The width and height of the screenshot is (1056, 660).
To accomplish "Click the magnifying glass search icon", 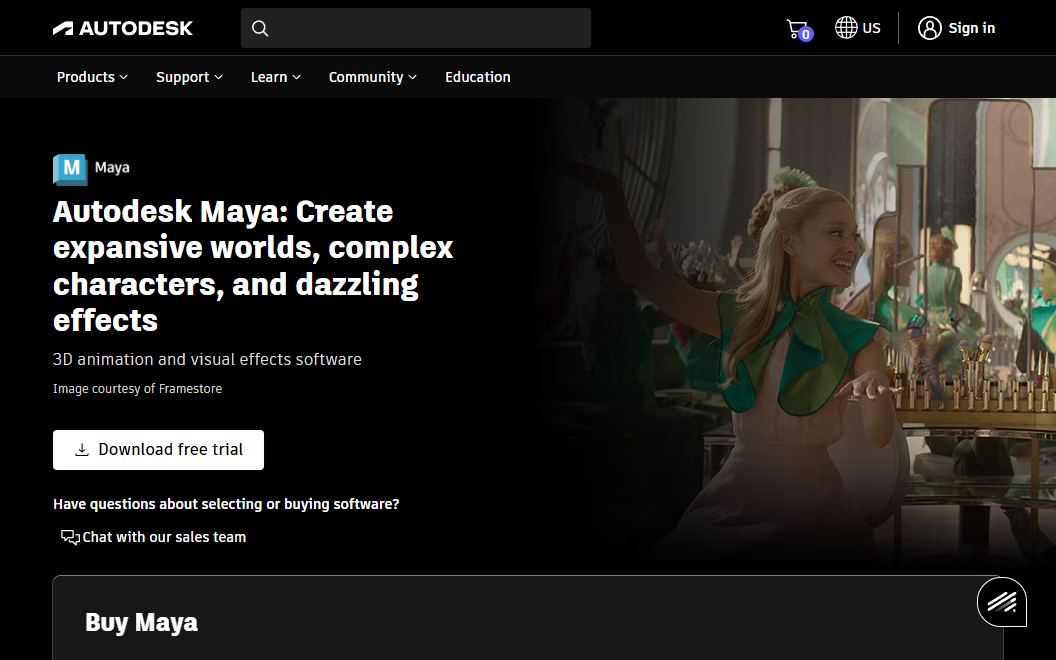I will coord(260,28).
